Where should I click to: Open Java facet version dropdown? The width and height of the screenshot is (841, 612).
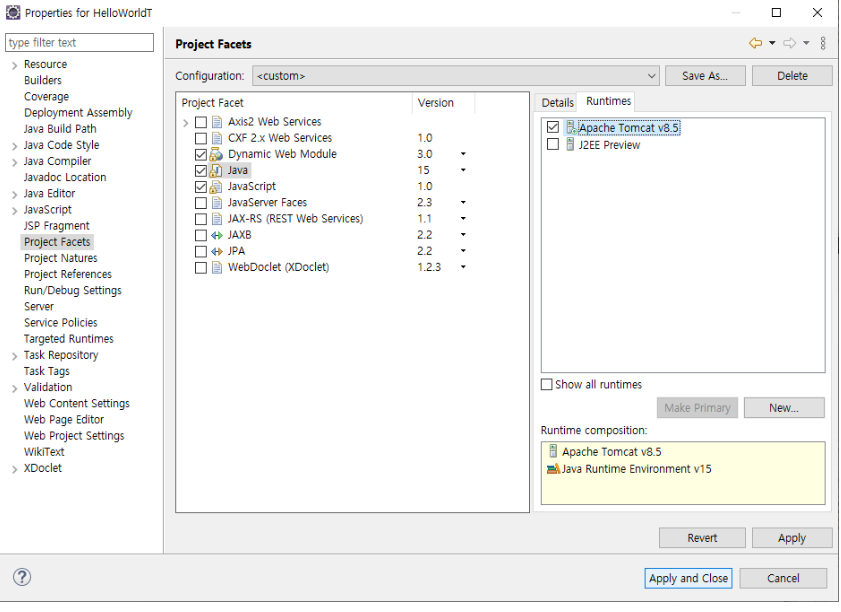pyautogui.click(x=463, y=170)
